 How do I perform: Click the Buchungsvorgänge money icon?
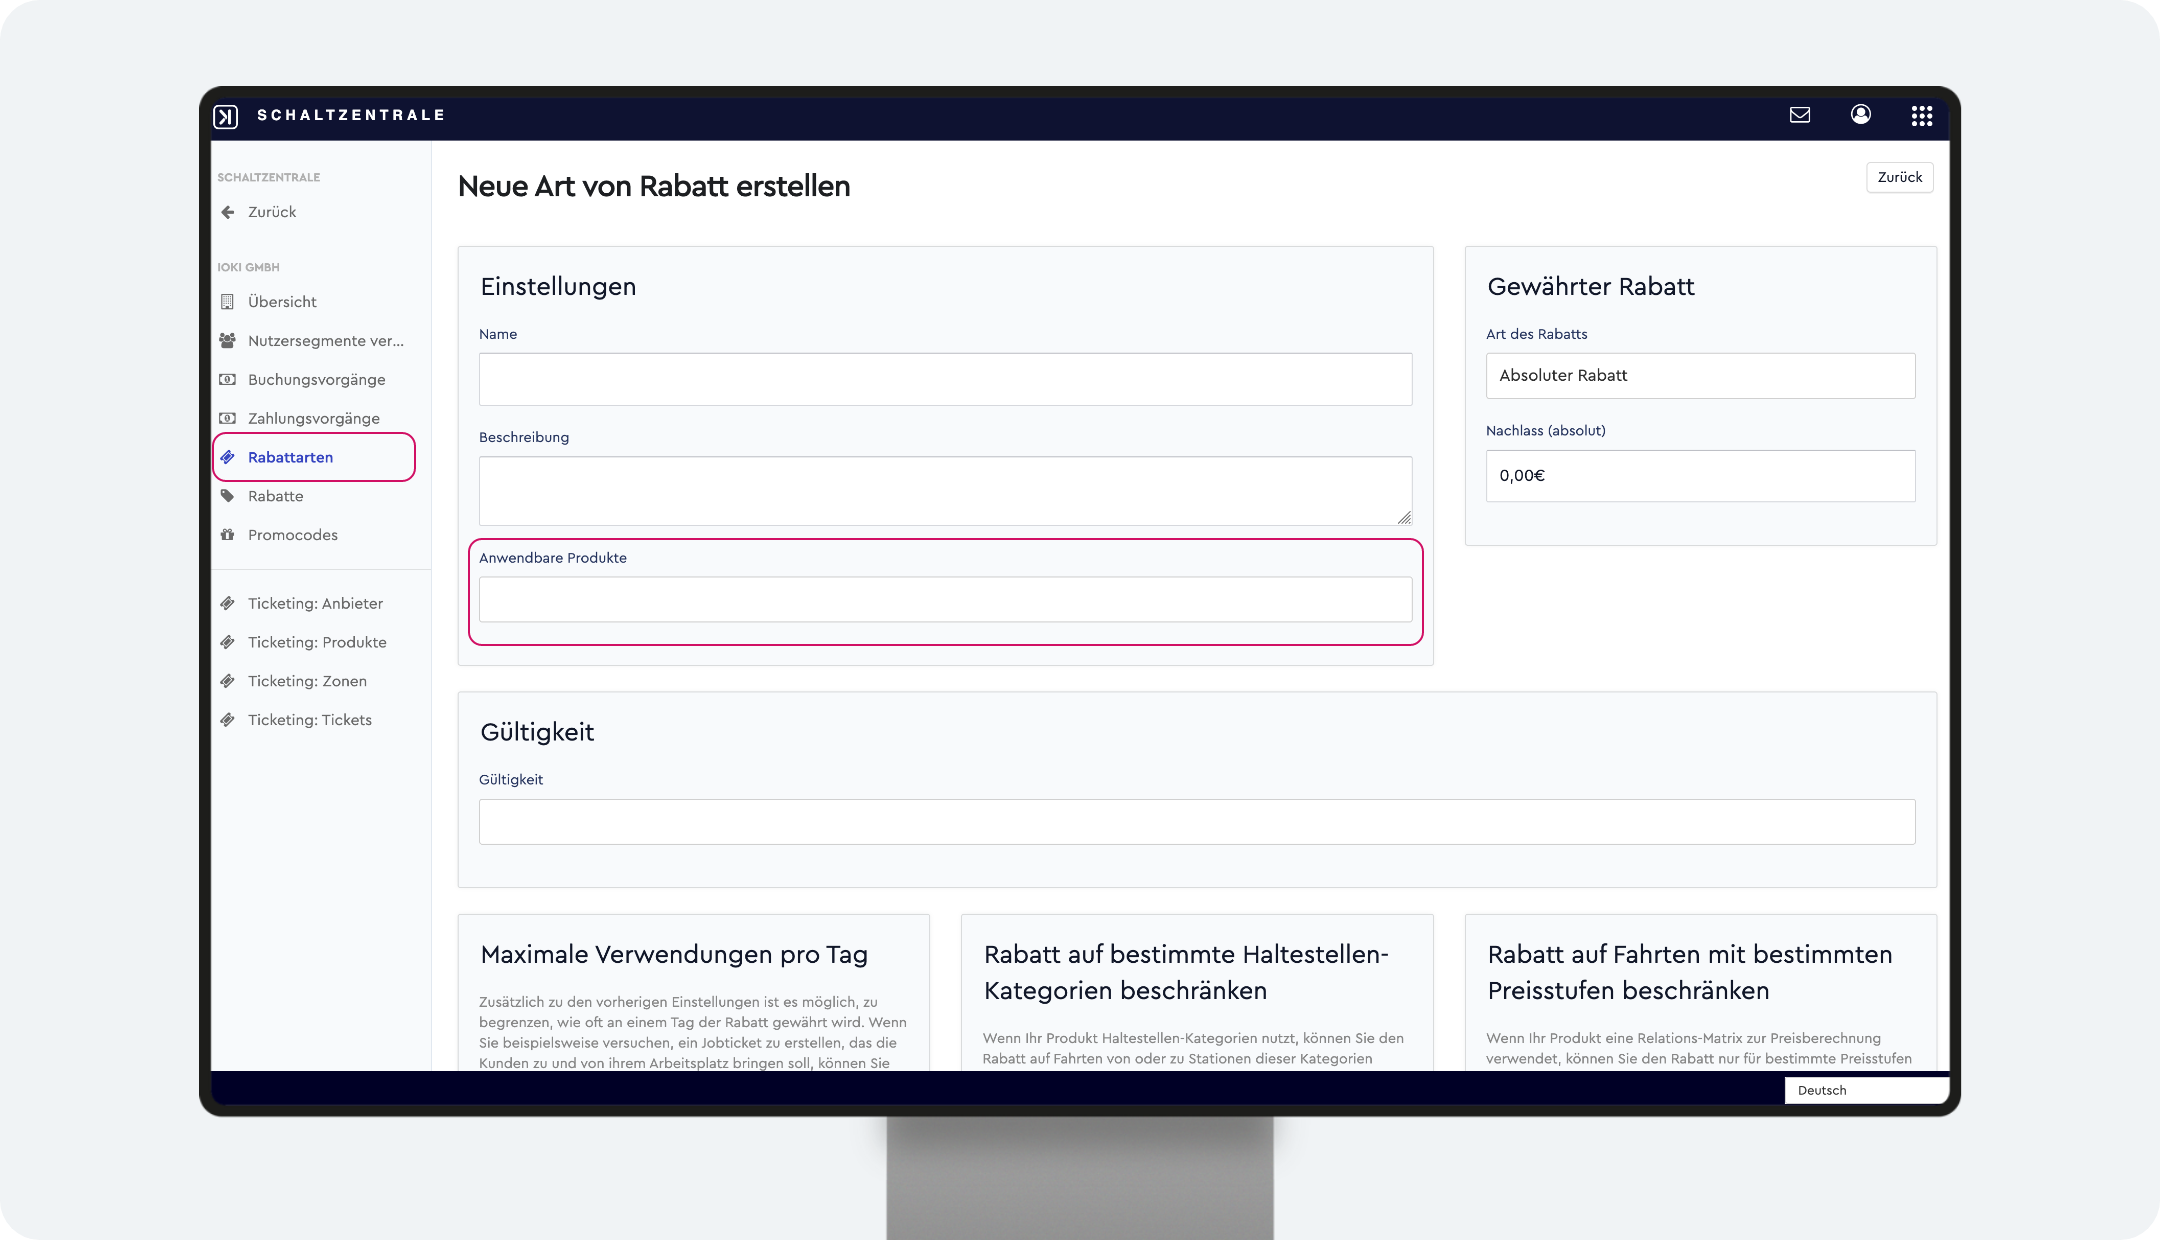pos(227,380)
